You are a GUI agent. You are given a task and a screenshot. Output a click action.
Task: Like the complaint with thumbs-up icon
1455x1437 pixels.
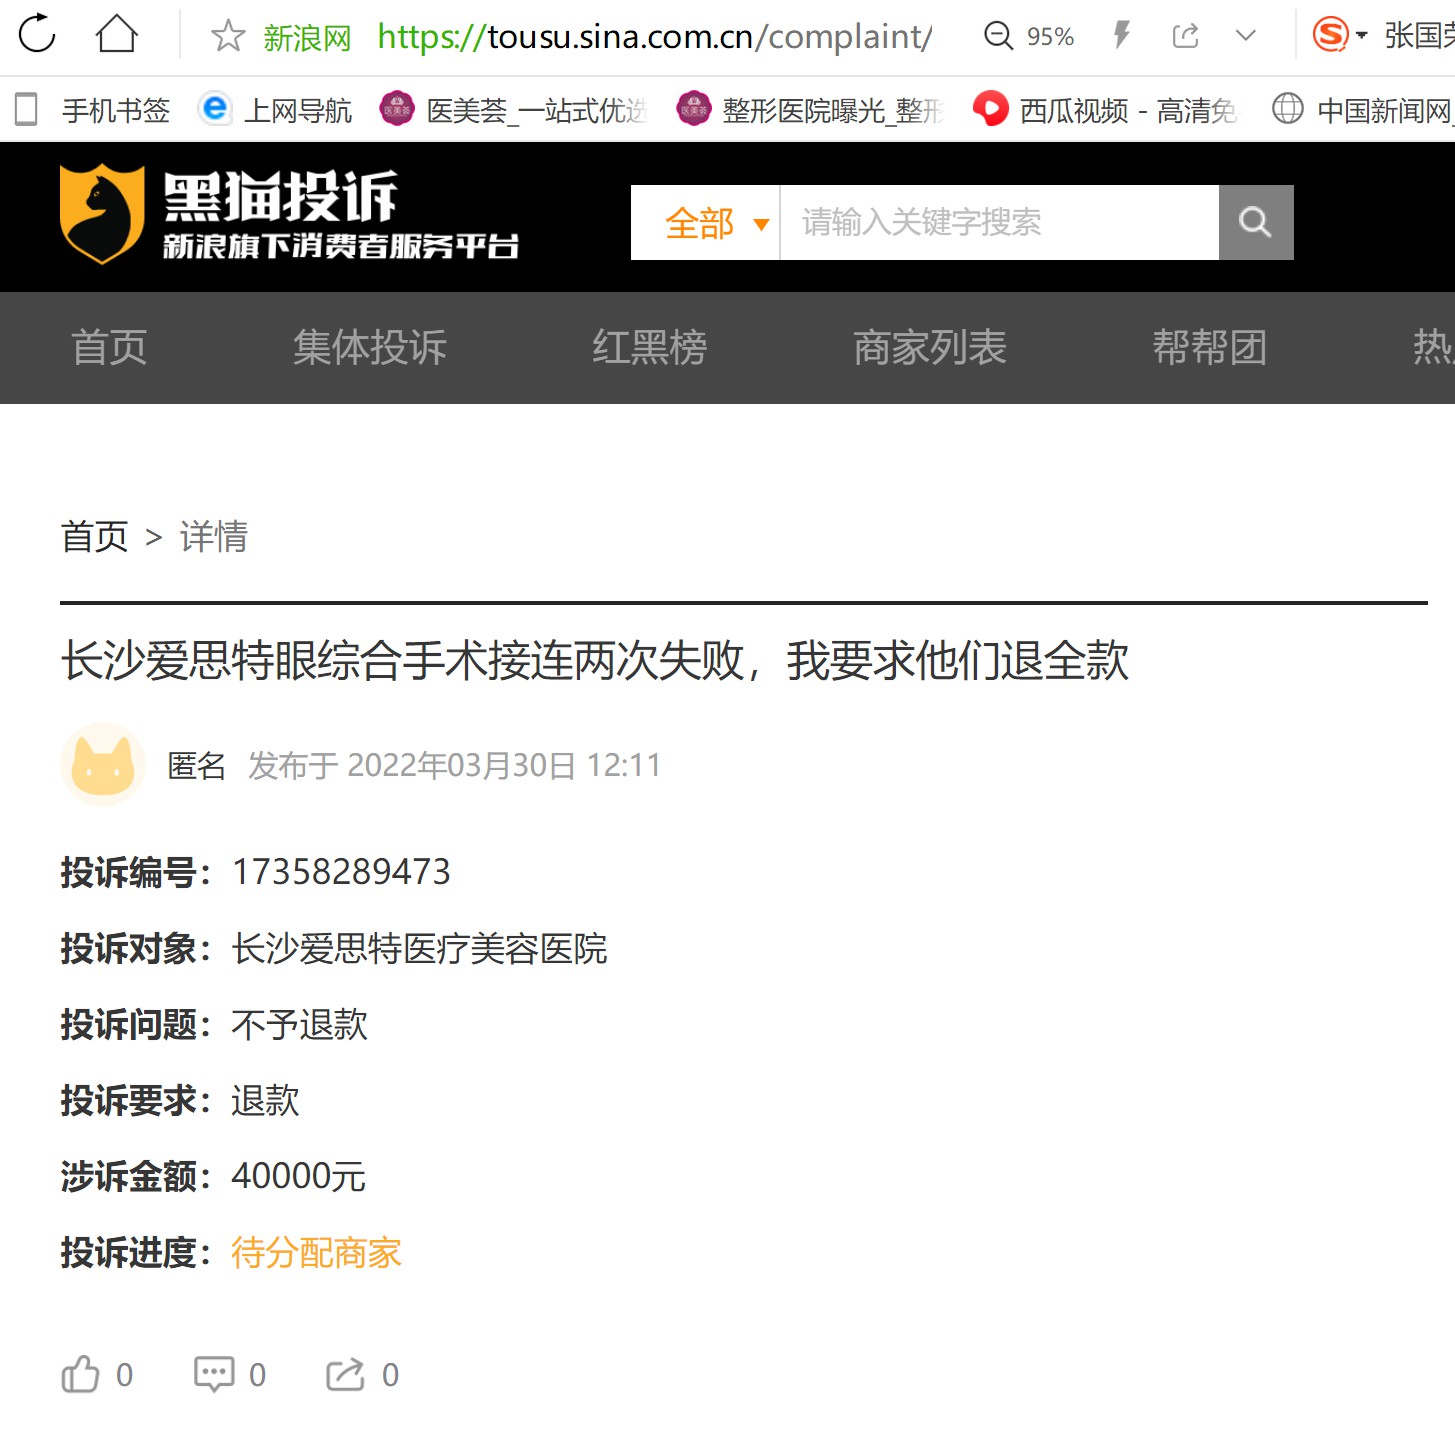pos(81,1375)
